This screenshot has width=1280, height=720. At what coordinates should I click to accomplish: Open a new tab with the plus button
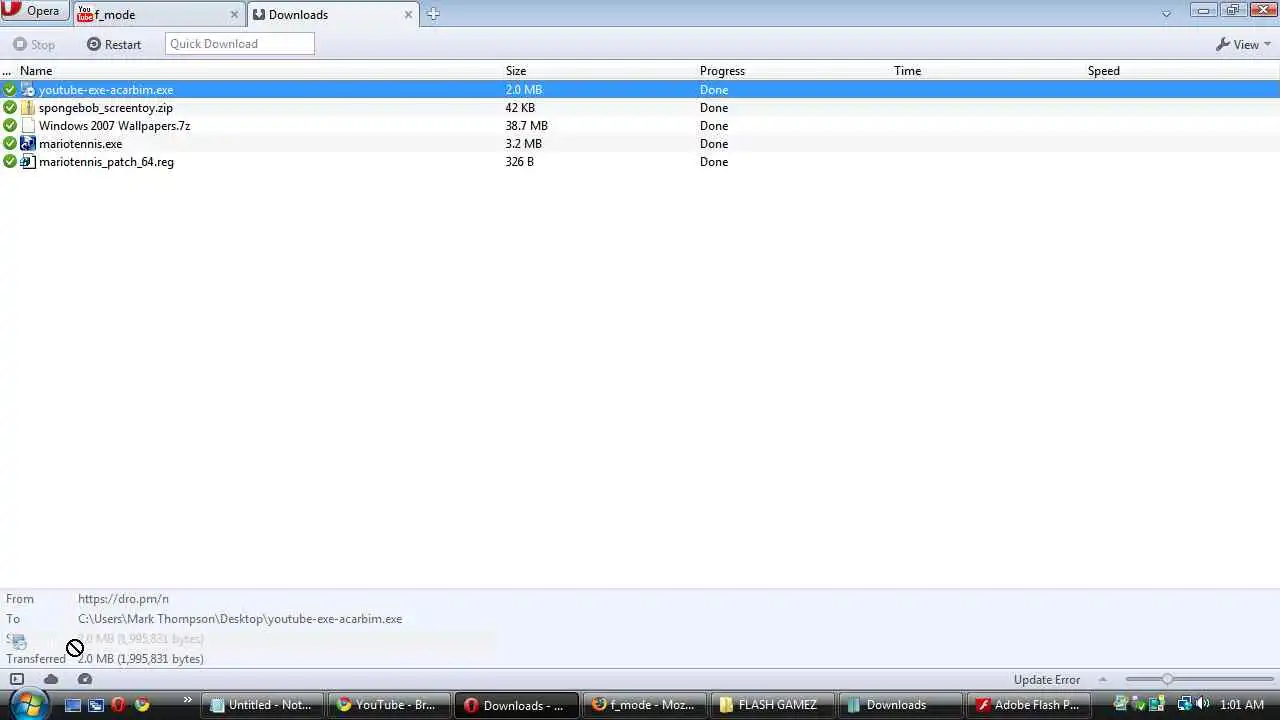point(433,14)
